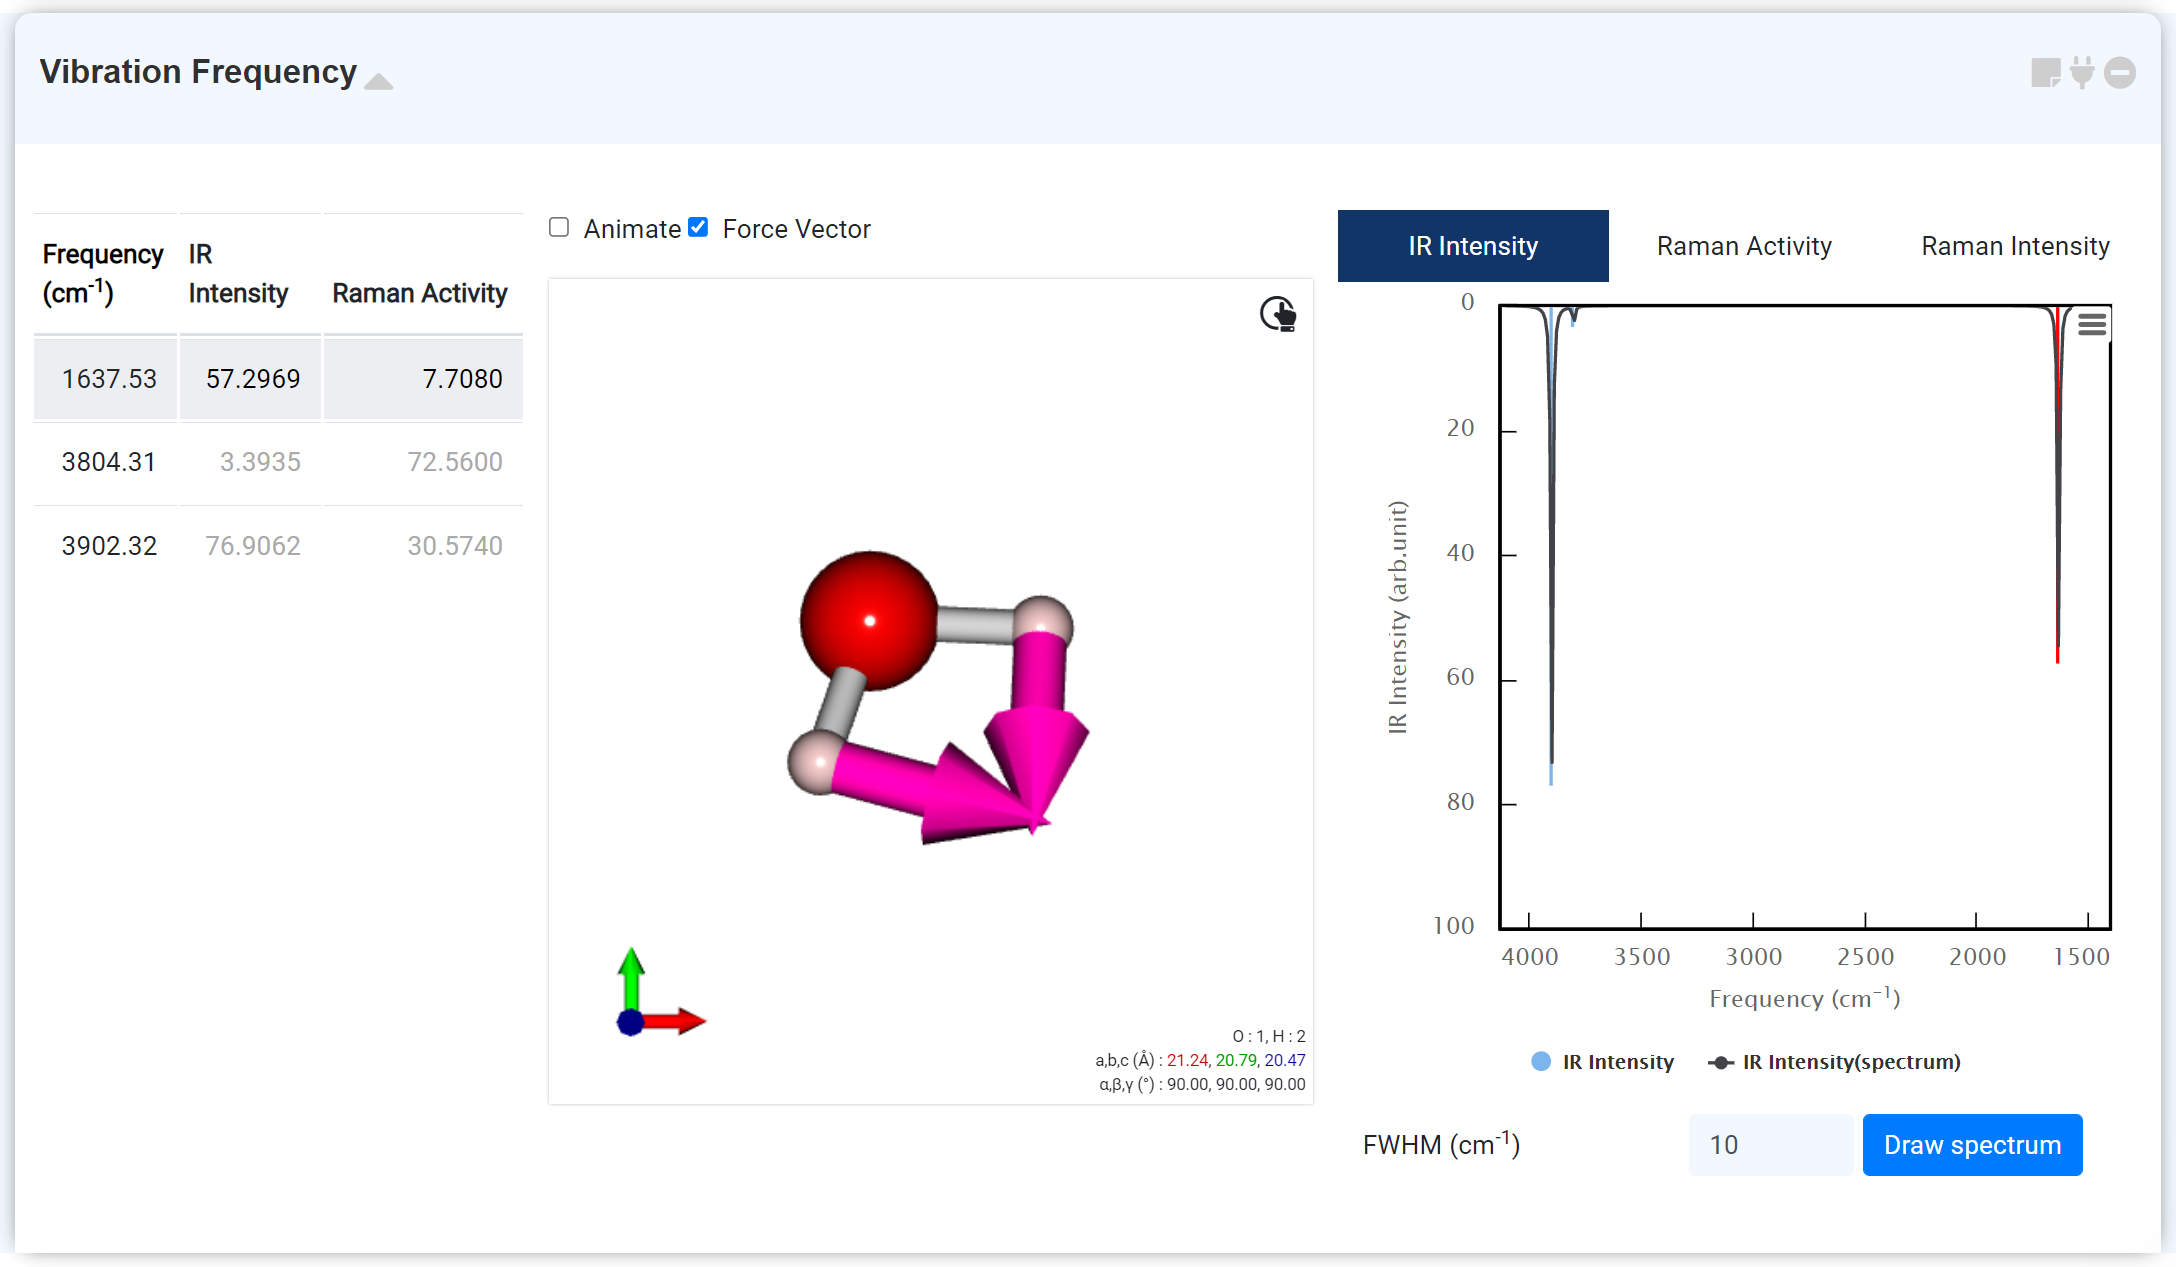The image size is (2176, 1267).
Task: Enable the Animate checkbox
Action: (x=559, y=228)
